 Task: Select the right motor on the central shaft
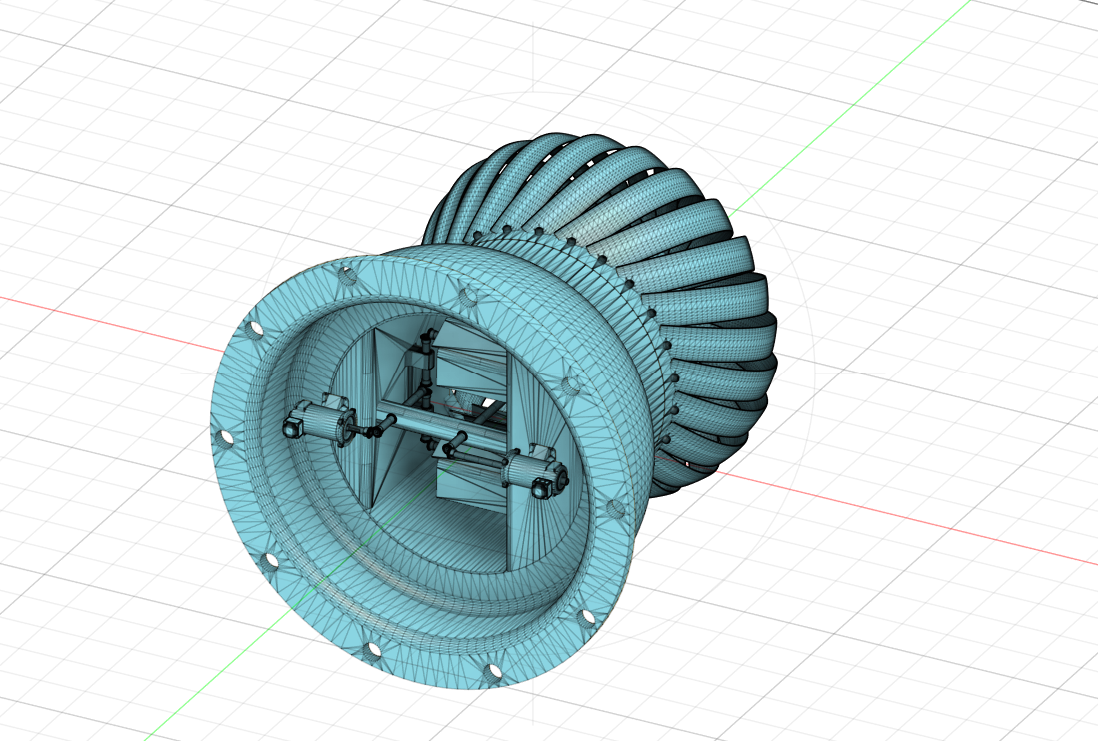pos(534,473)
